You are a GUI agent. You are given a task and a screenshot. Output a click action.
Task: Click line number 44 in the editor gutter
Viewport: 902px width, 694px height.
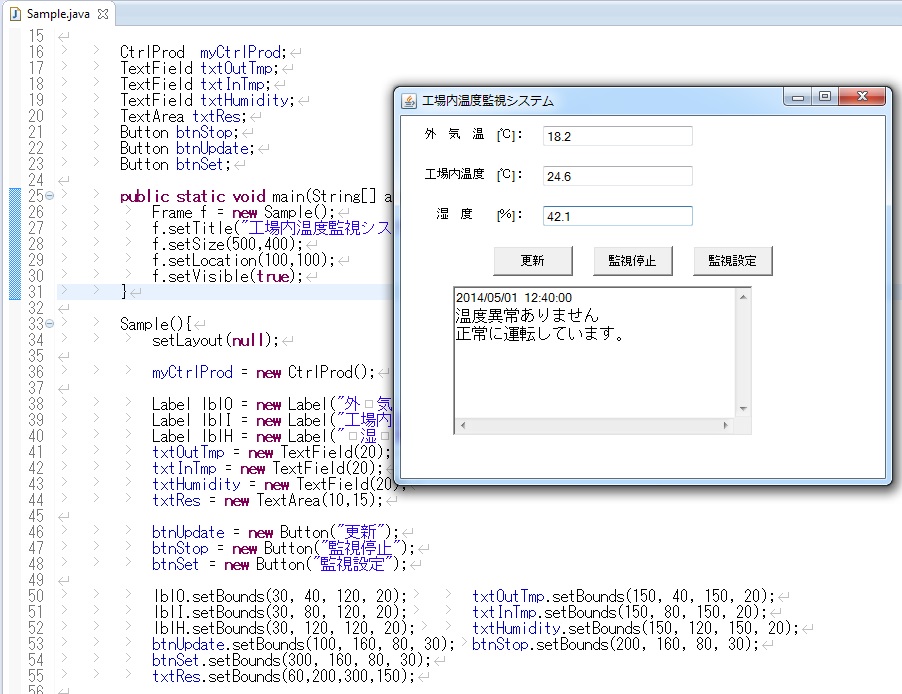point(36,500)
